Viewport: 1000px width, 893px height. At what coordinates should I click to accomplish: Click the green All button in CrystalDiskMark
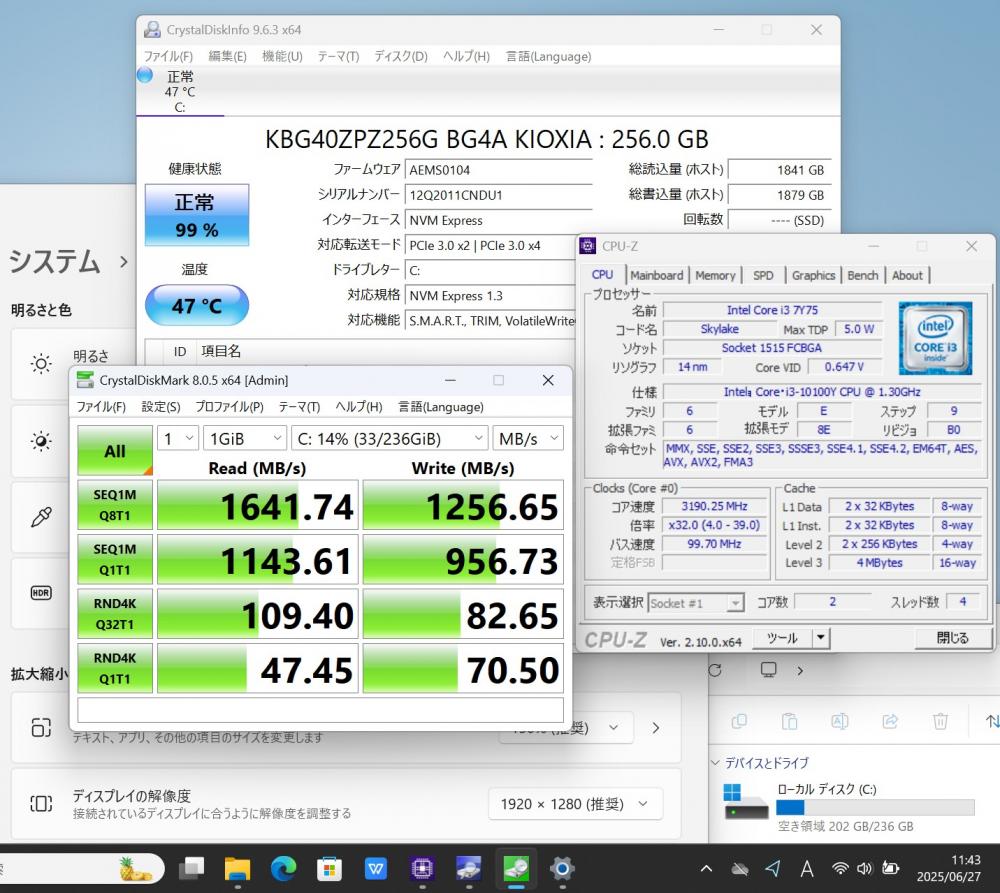coord(115,450)
